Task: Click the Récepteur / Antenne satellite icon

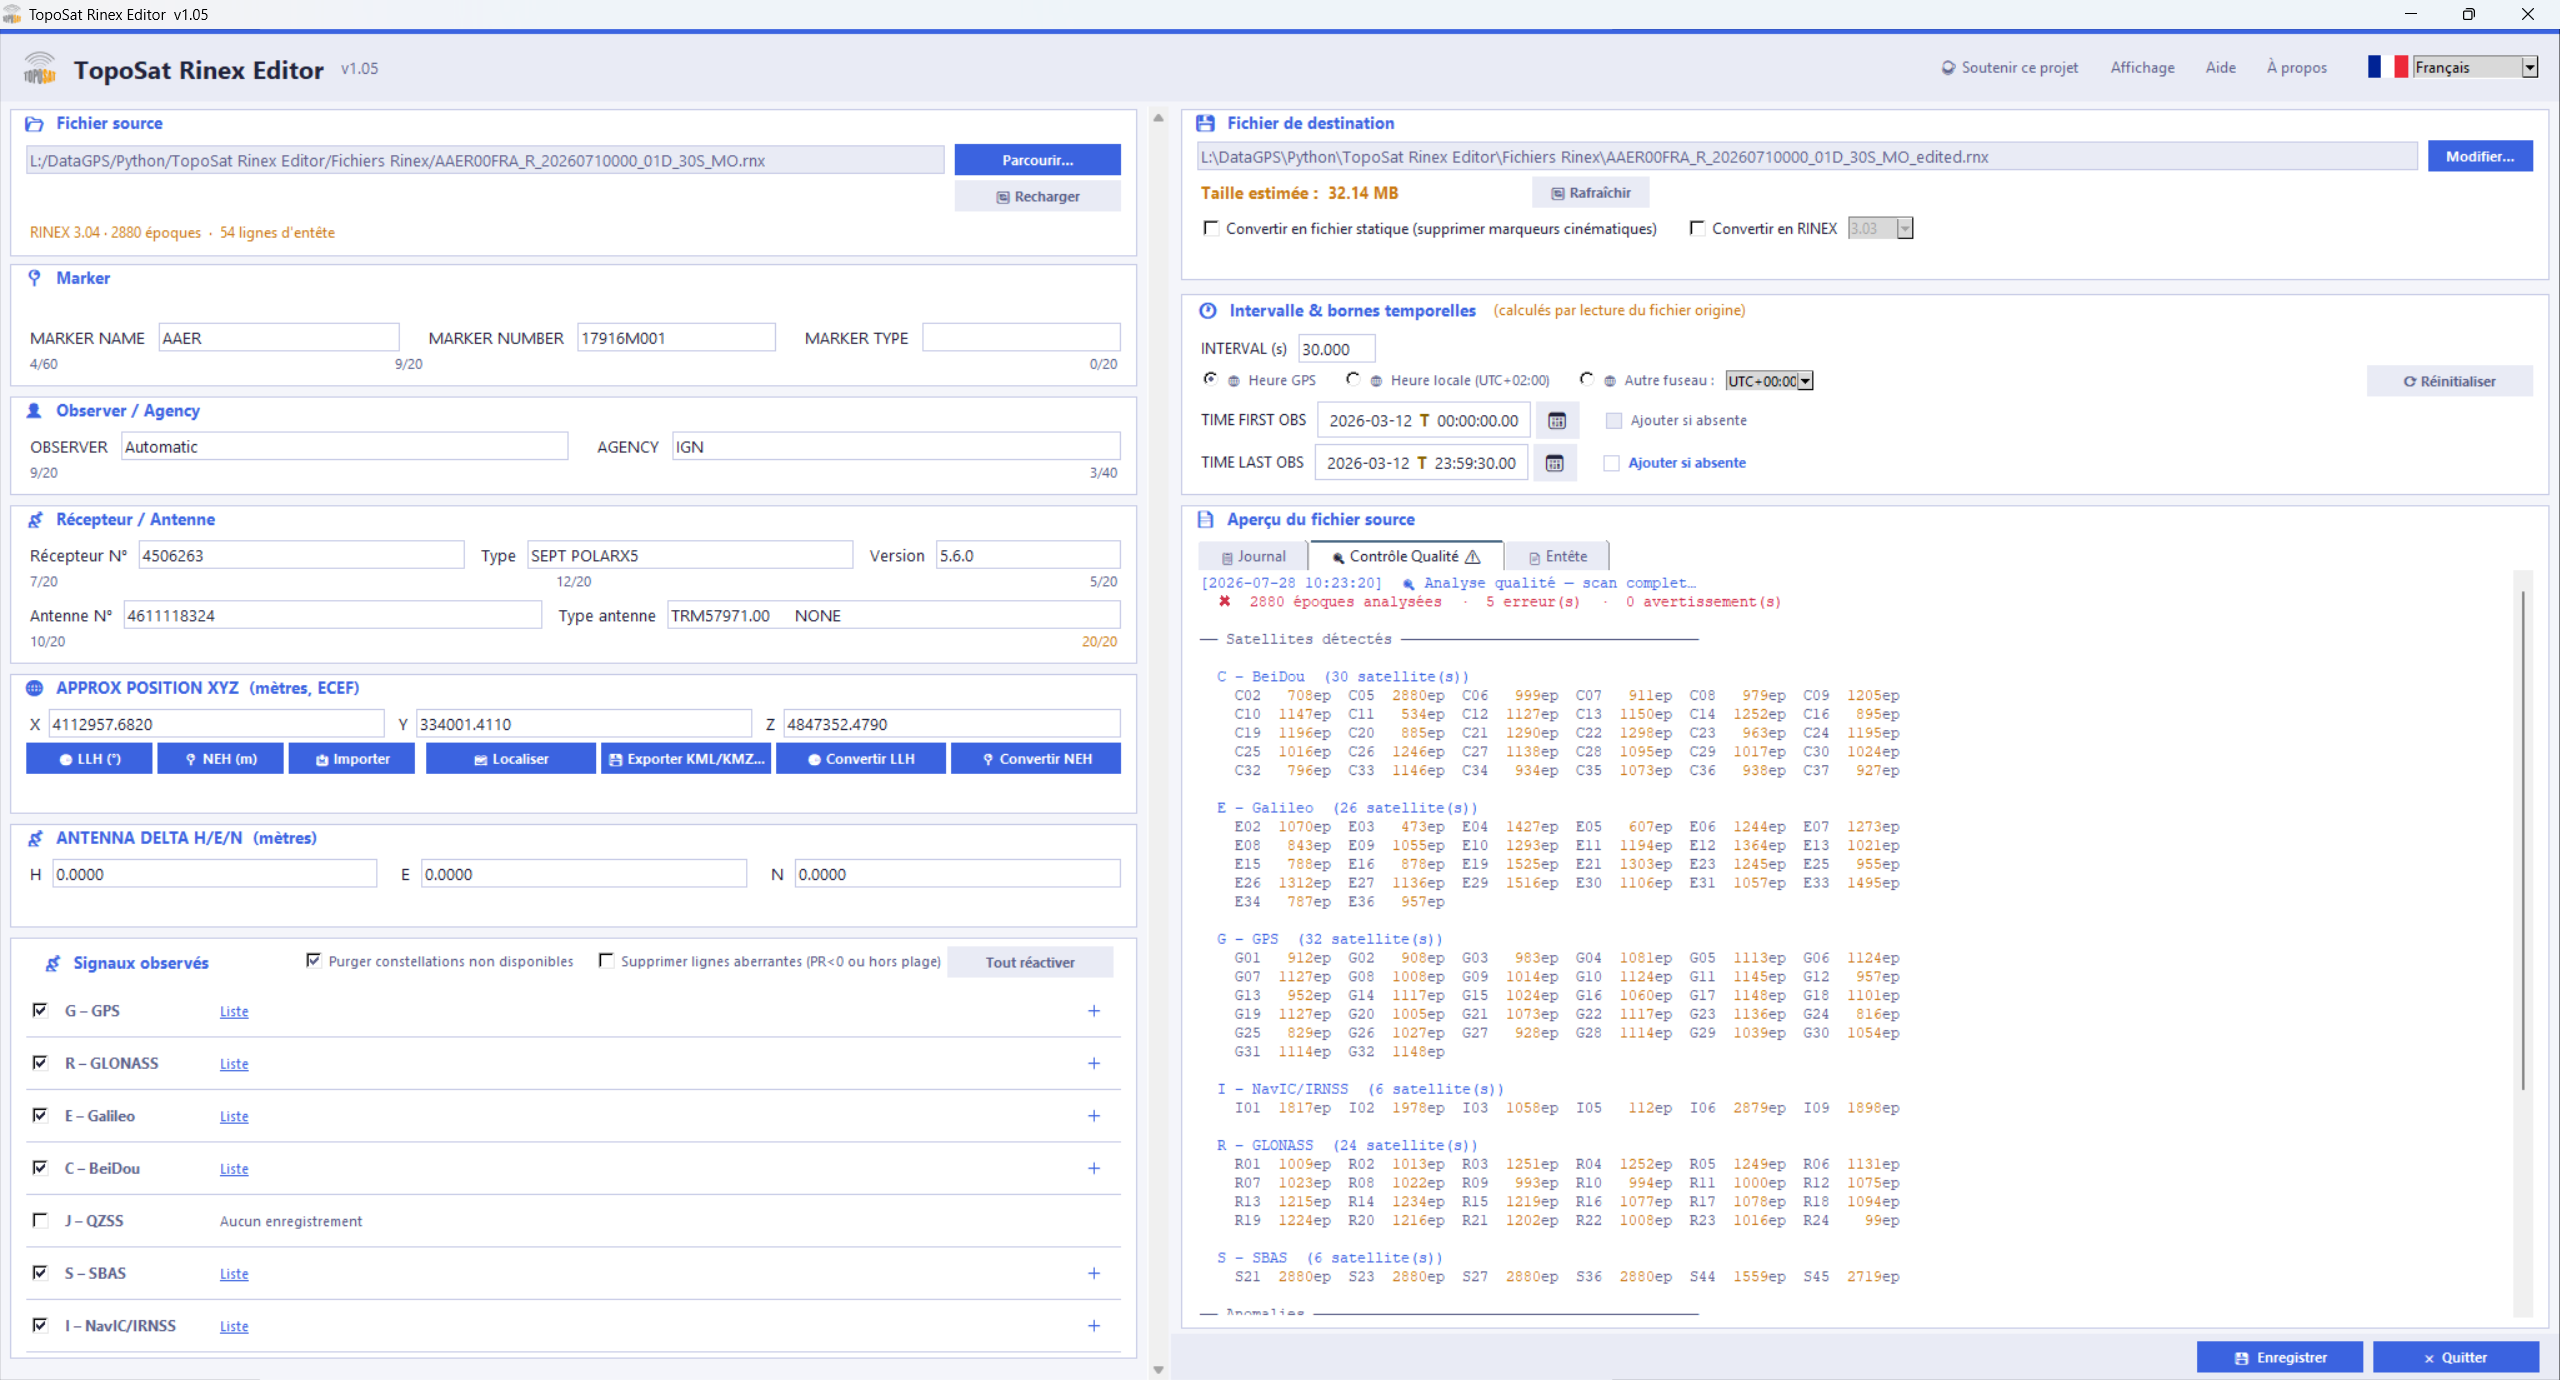Action: pyautogui.click(x=35, y=520)
